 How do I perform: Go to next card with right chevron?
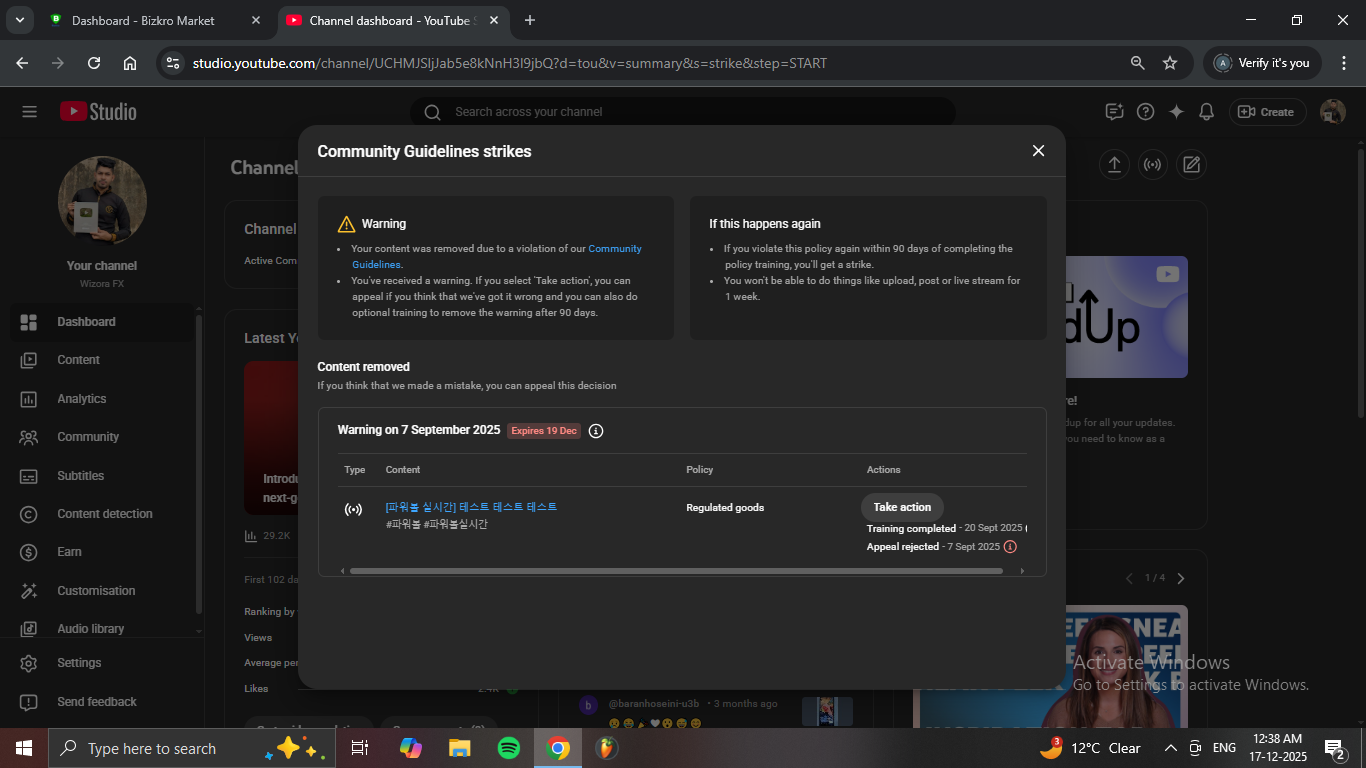pos(1181,578)
